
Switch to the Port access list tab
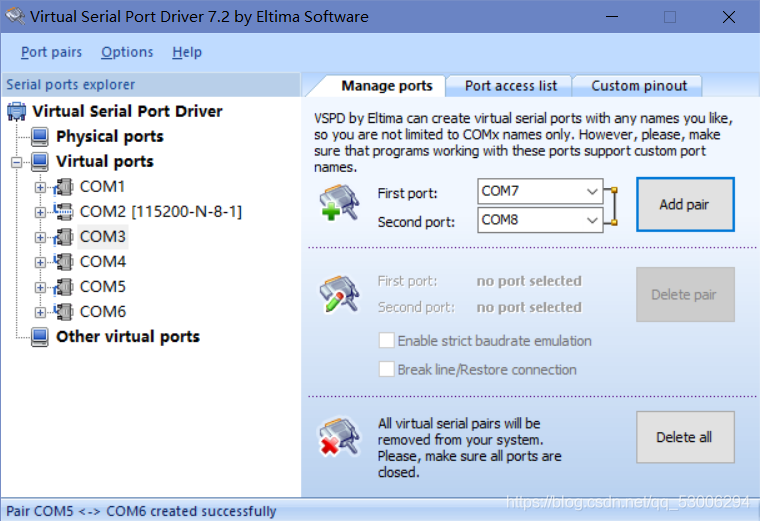click(x=511, y=86)
